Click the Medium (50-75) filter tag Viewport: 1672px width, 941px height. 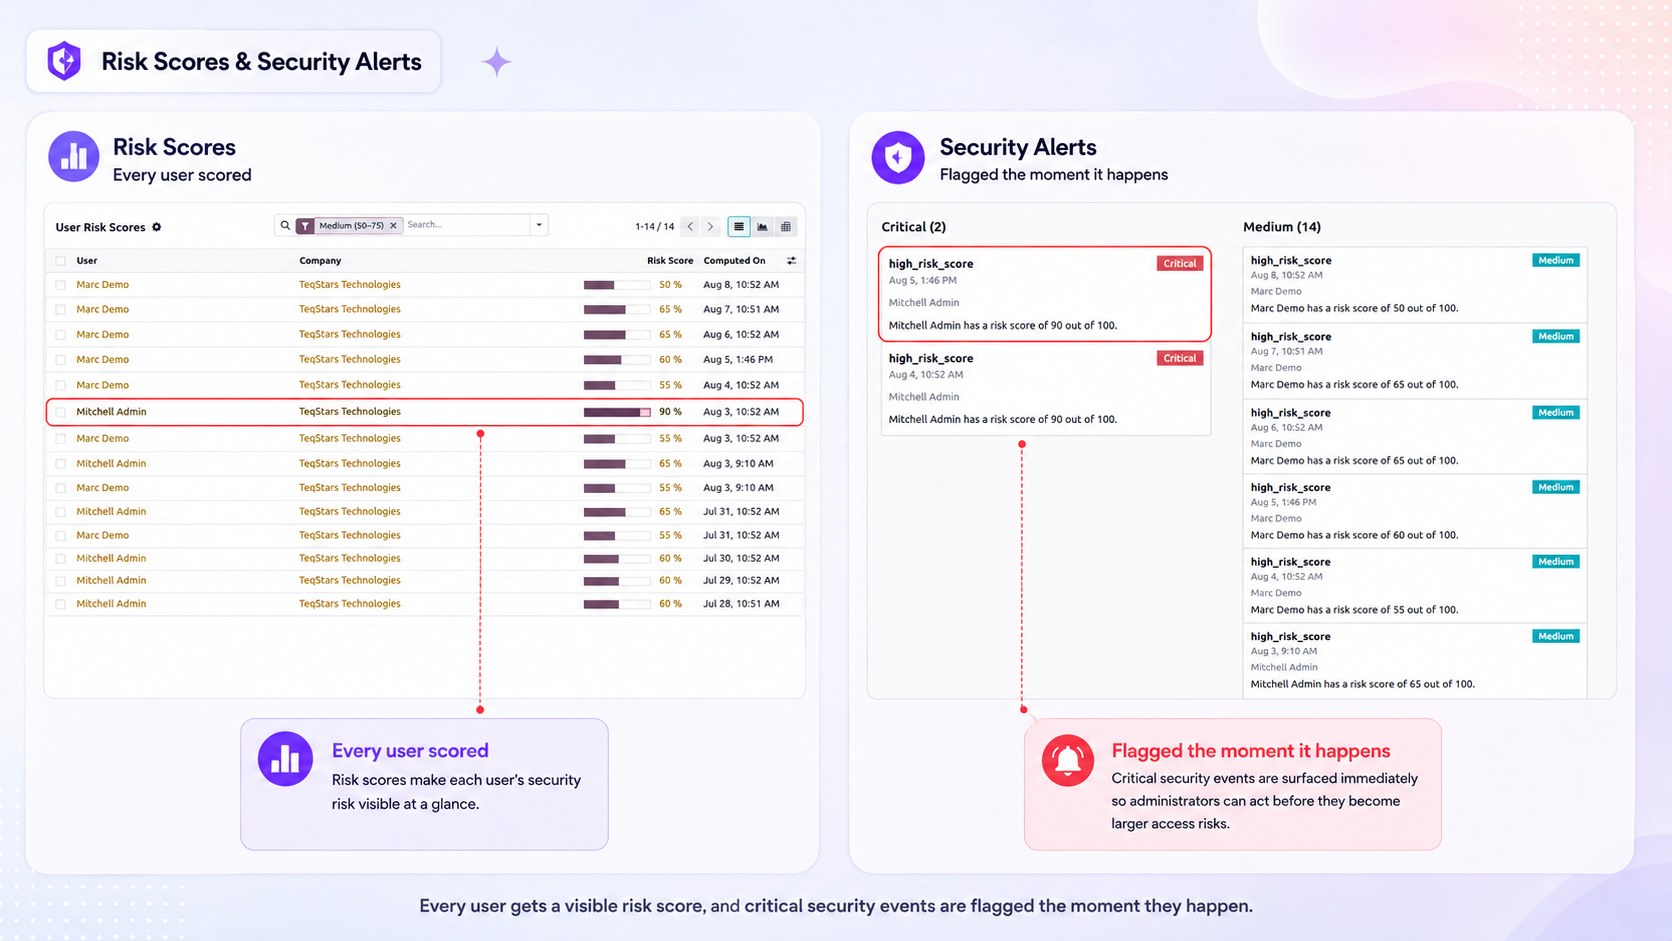[x=351, y=226]
